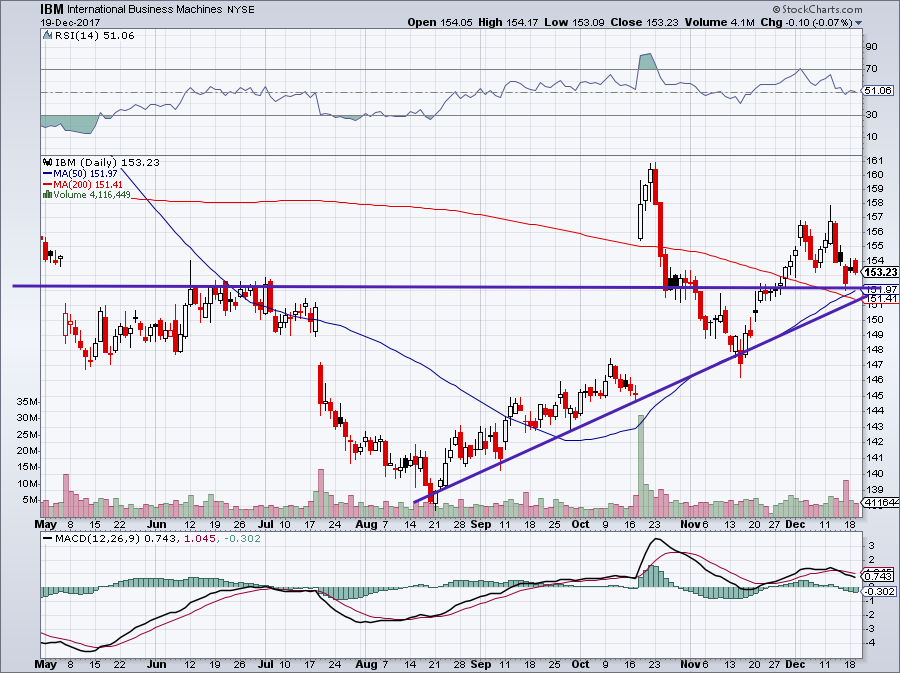This screenshot has width=900, height=673.
Task: Click the MA(50) 151.97 legend text
Action: [x=86, y=173]
